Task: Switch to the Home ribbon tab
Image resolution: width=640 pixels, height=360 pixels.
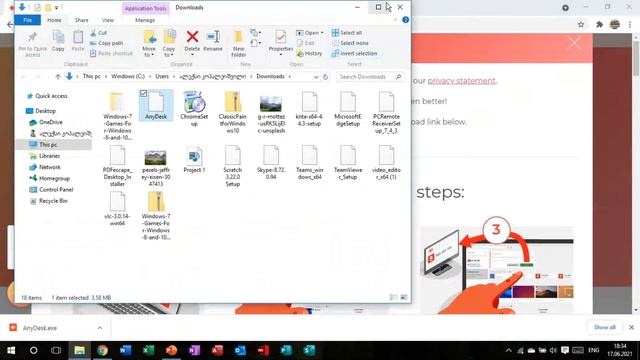Action: (x=54, y=20)
